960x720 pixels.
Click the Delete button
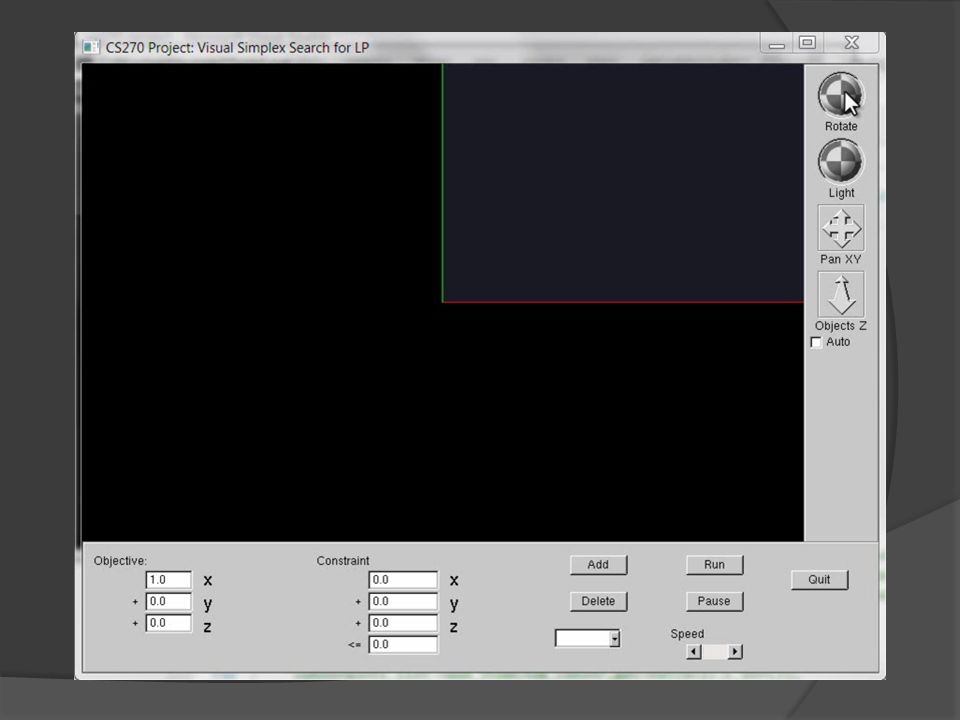(598, 601)
